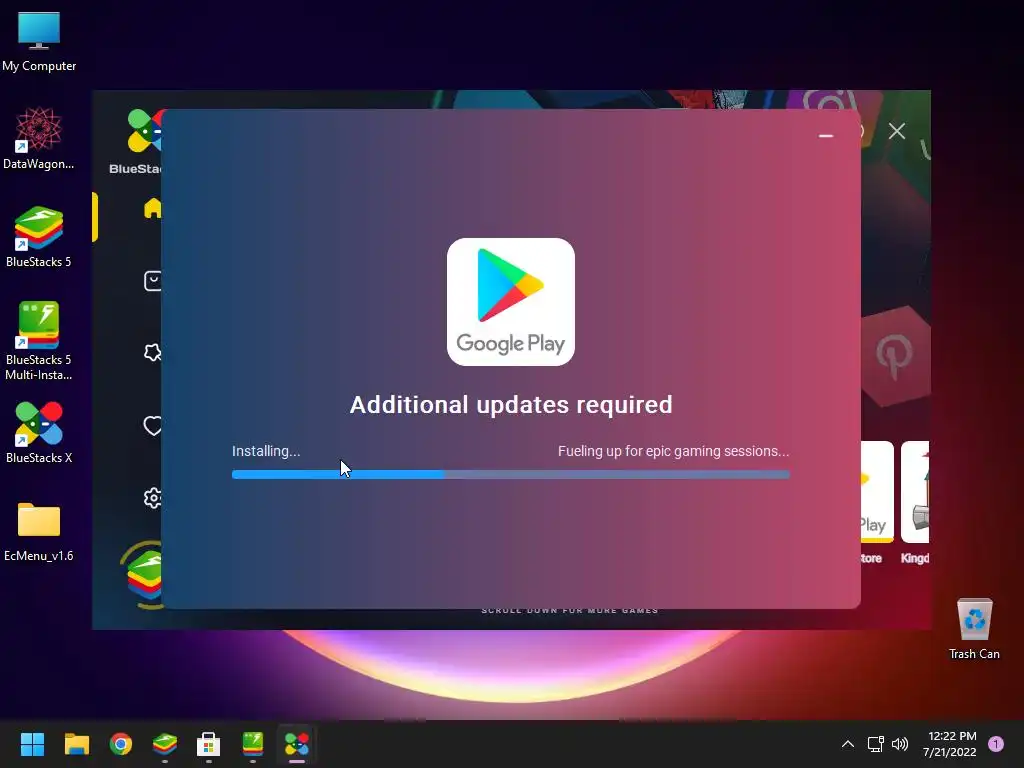The height and width of the screenshot is (768, 1024).
Task: Open the volume control in system tray
Action: coord(900,744)
